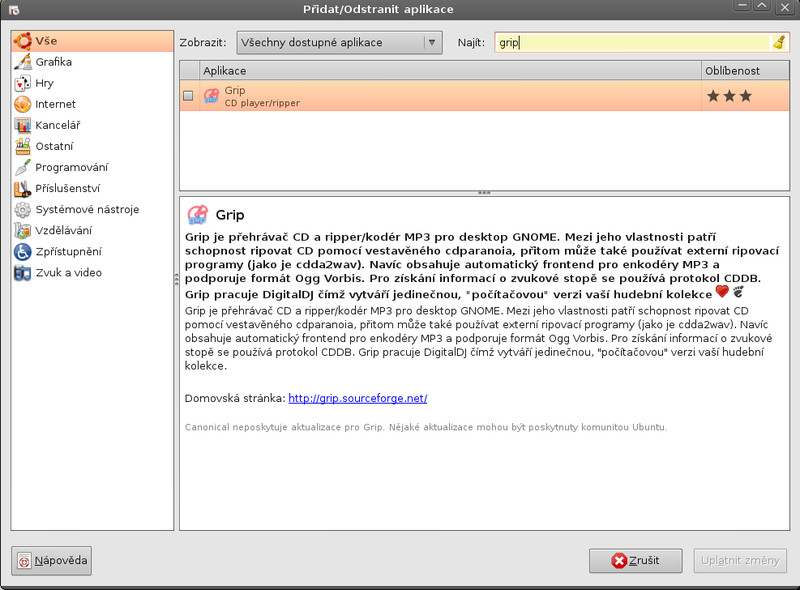Select the Grafika category
The width and height of the screenshot is (800, 590).
click(x=92, y=62)
